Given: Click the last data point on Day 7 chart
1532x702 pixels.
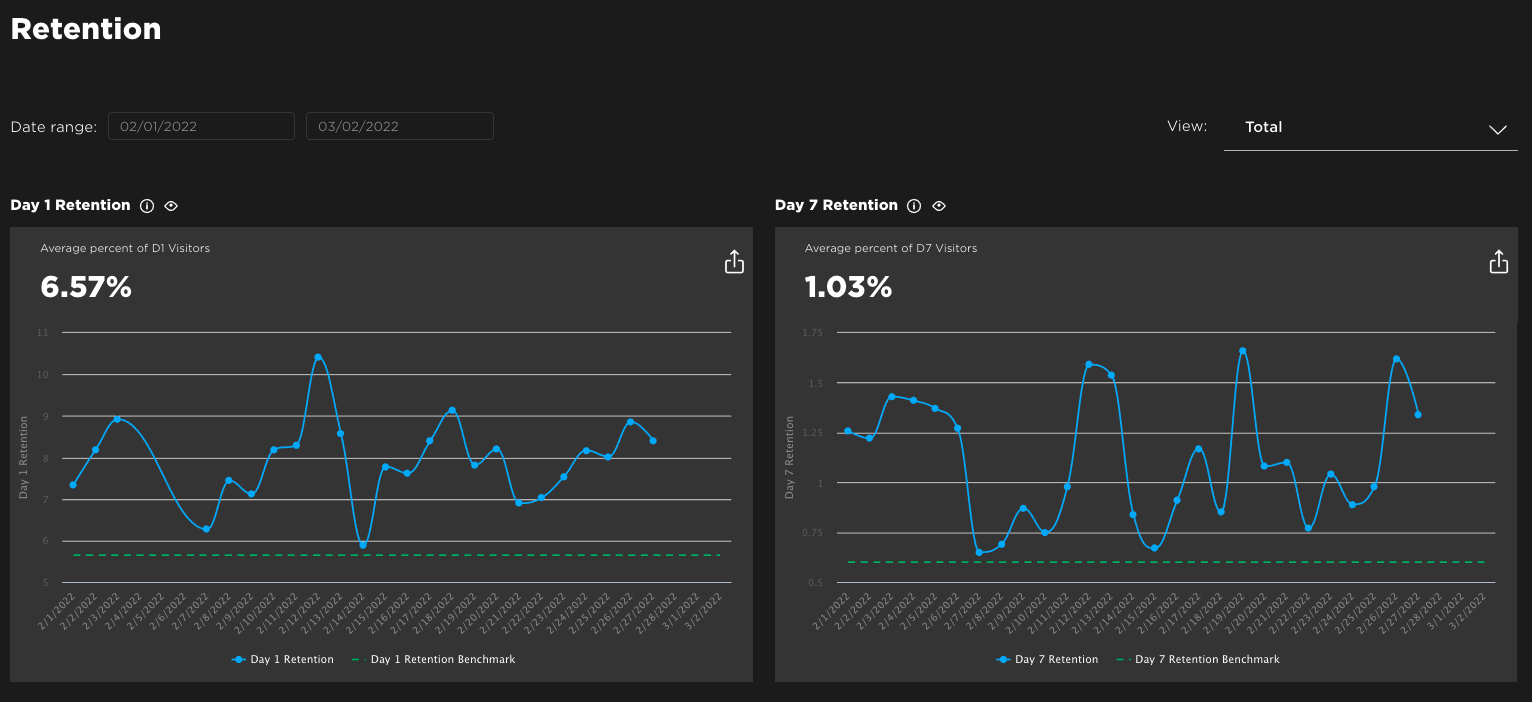Looking at the screenshot, I should click(x=1418, y=414).
